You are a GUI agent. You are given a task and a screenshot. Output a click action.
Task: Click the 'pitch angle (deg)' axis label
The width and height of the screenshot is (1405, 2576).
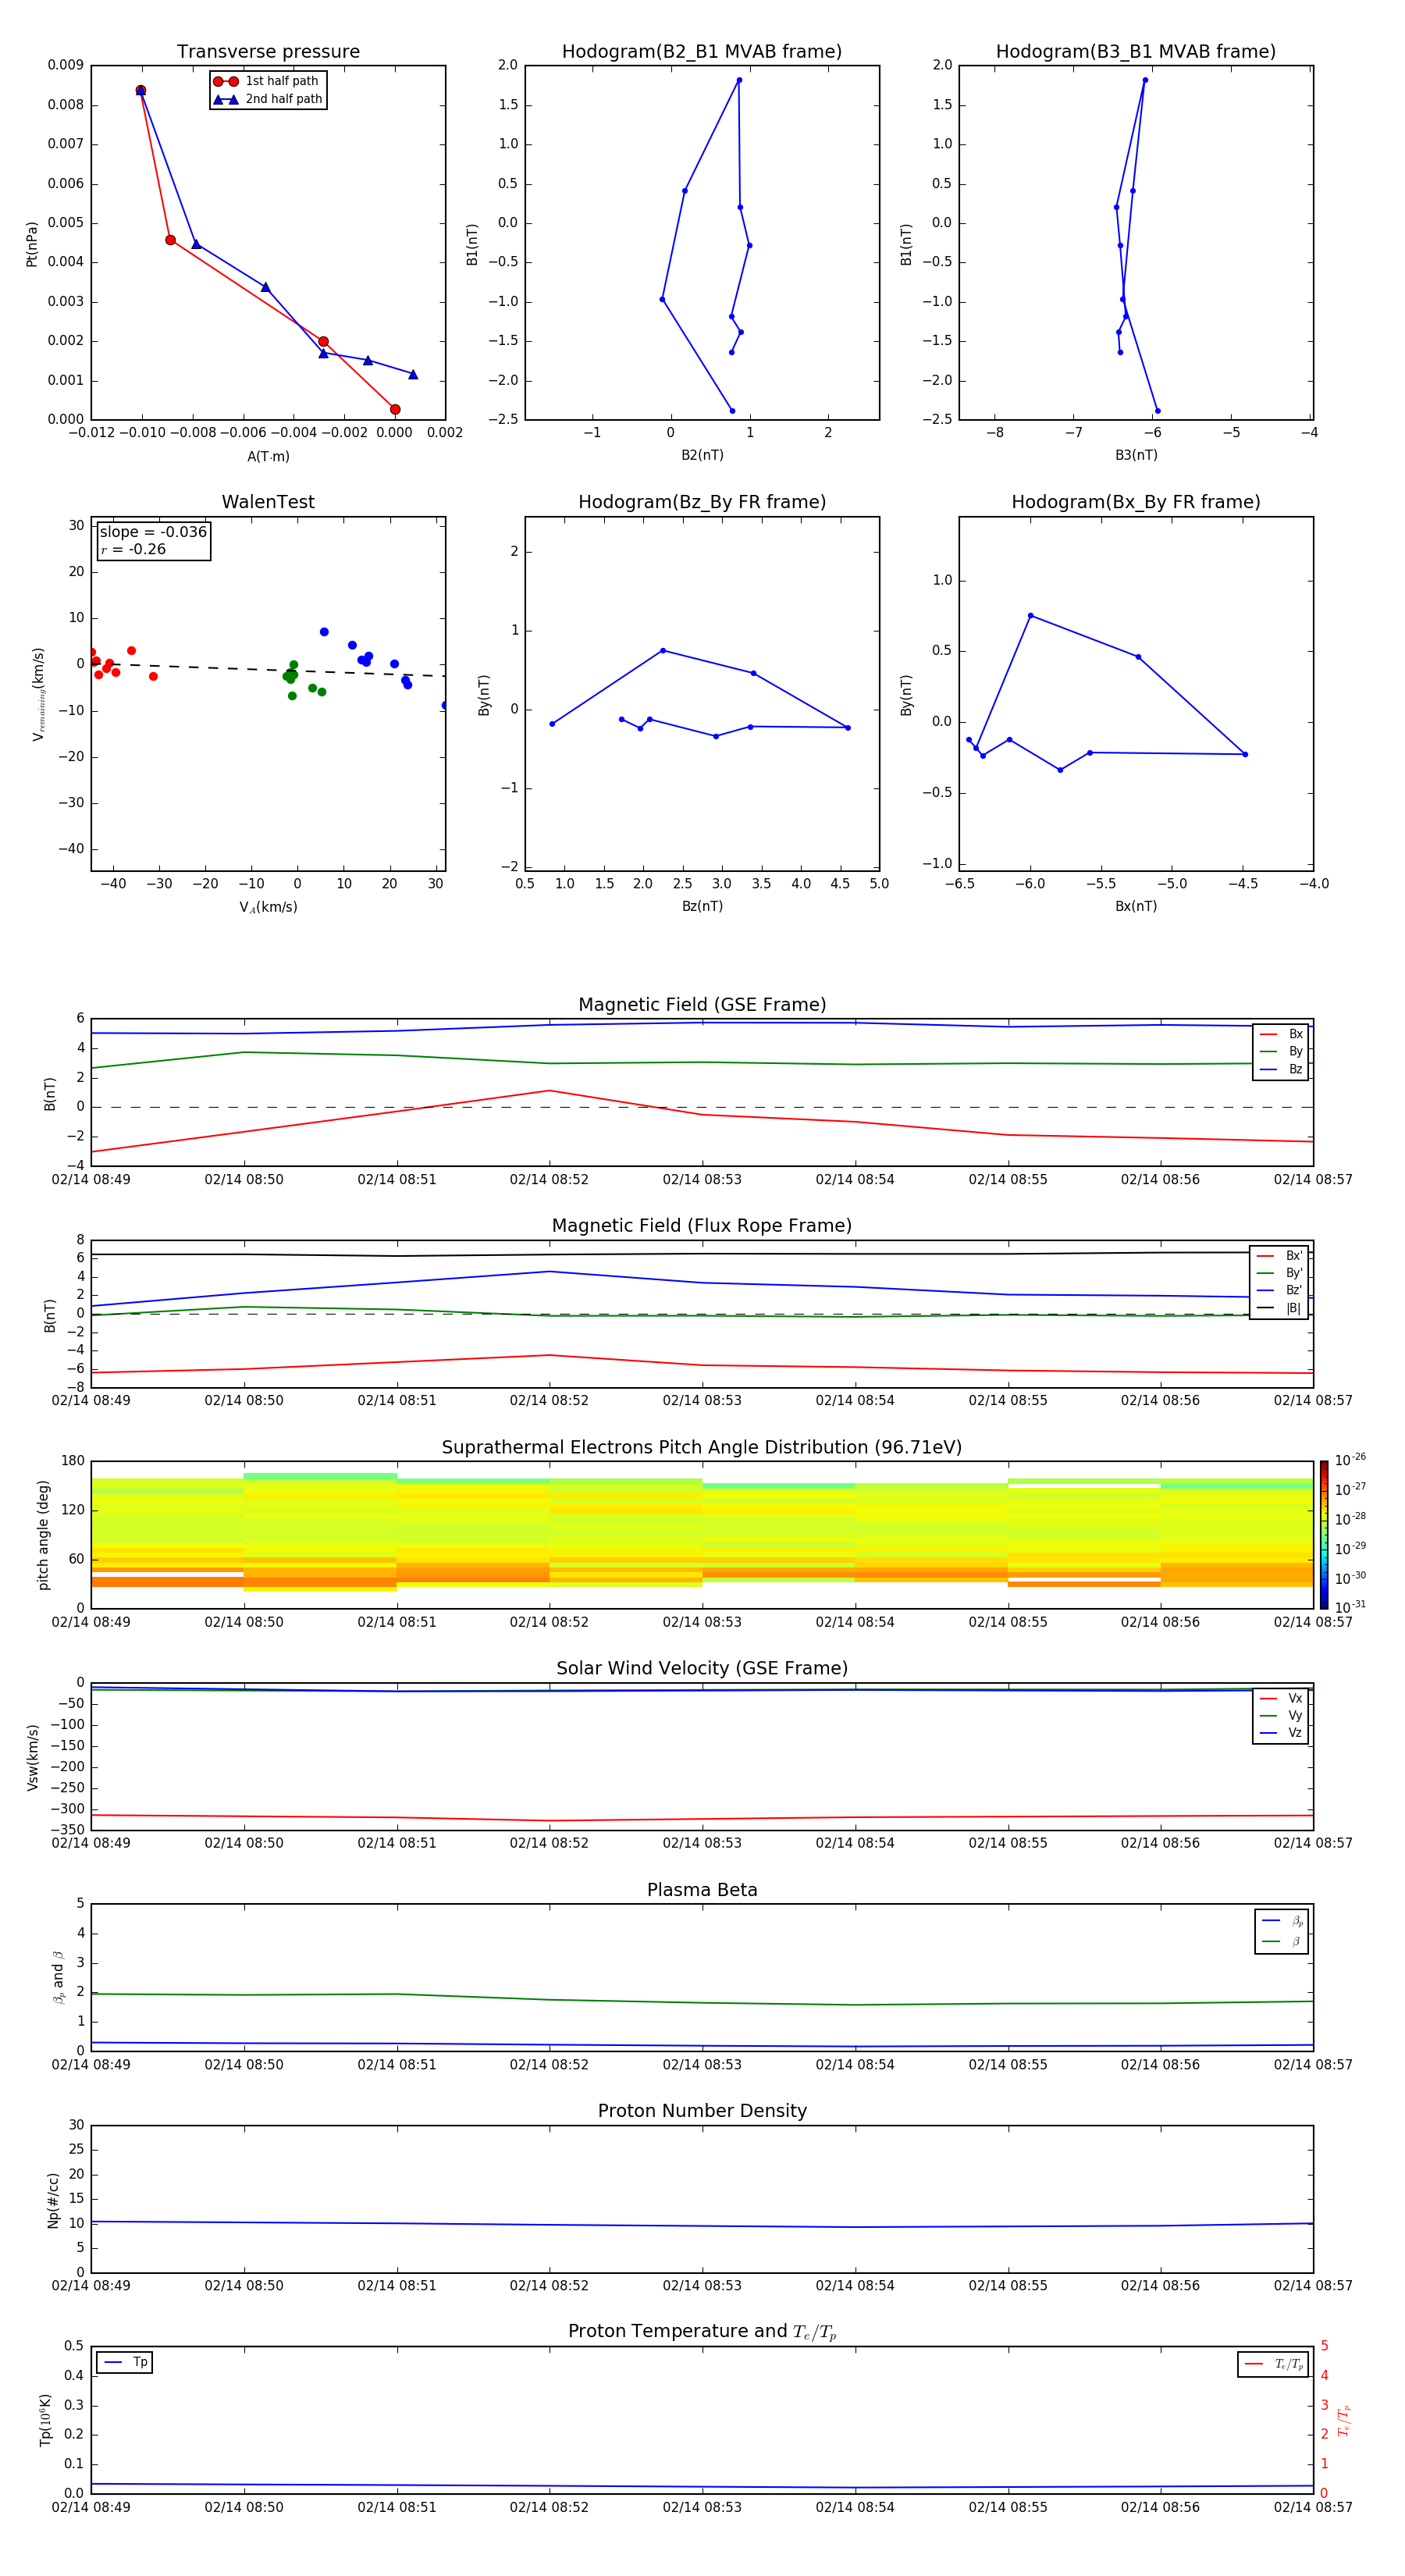(43, 1535)
